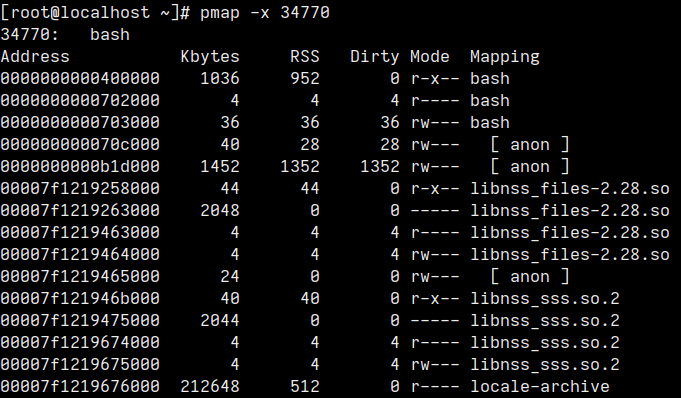Click the Kbytes column header
Screen dimensions: 681x398
(210, 57)
